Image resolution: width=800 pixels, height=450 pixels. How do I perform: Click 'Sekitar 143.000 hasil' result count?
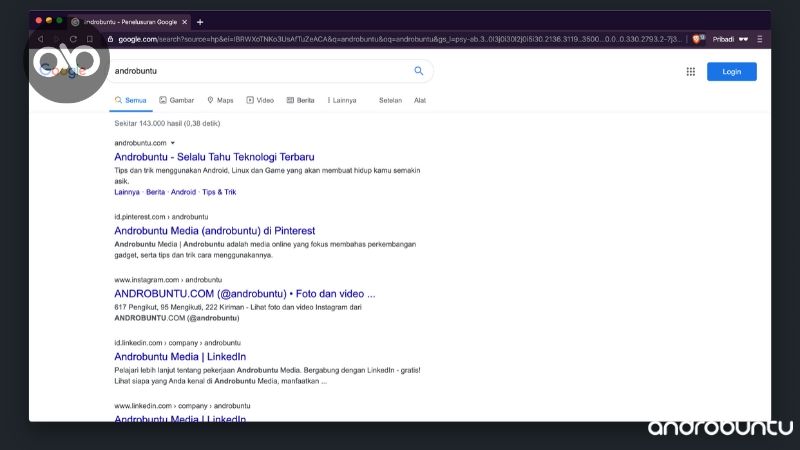167,123
